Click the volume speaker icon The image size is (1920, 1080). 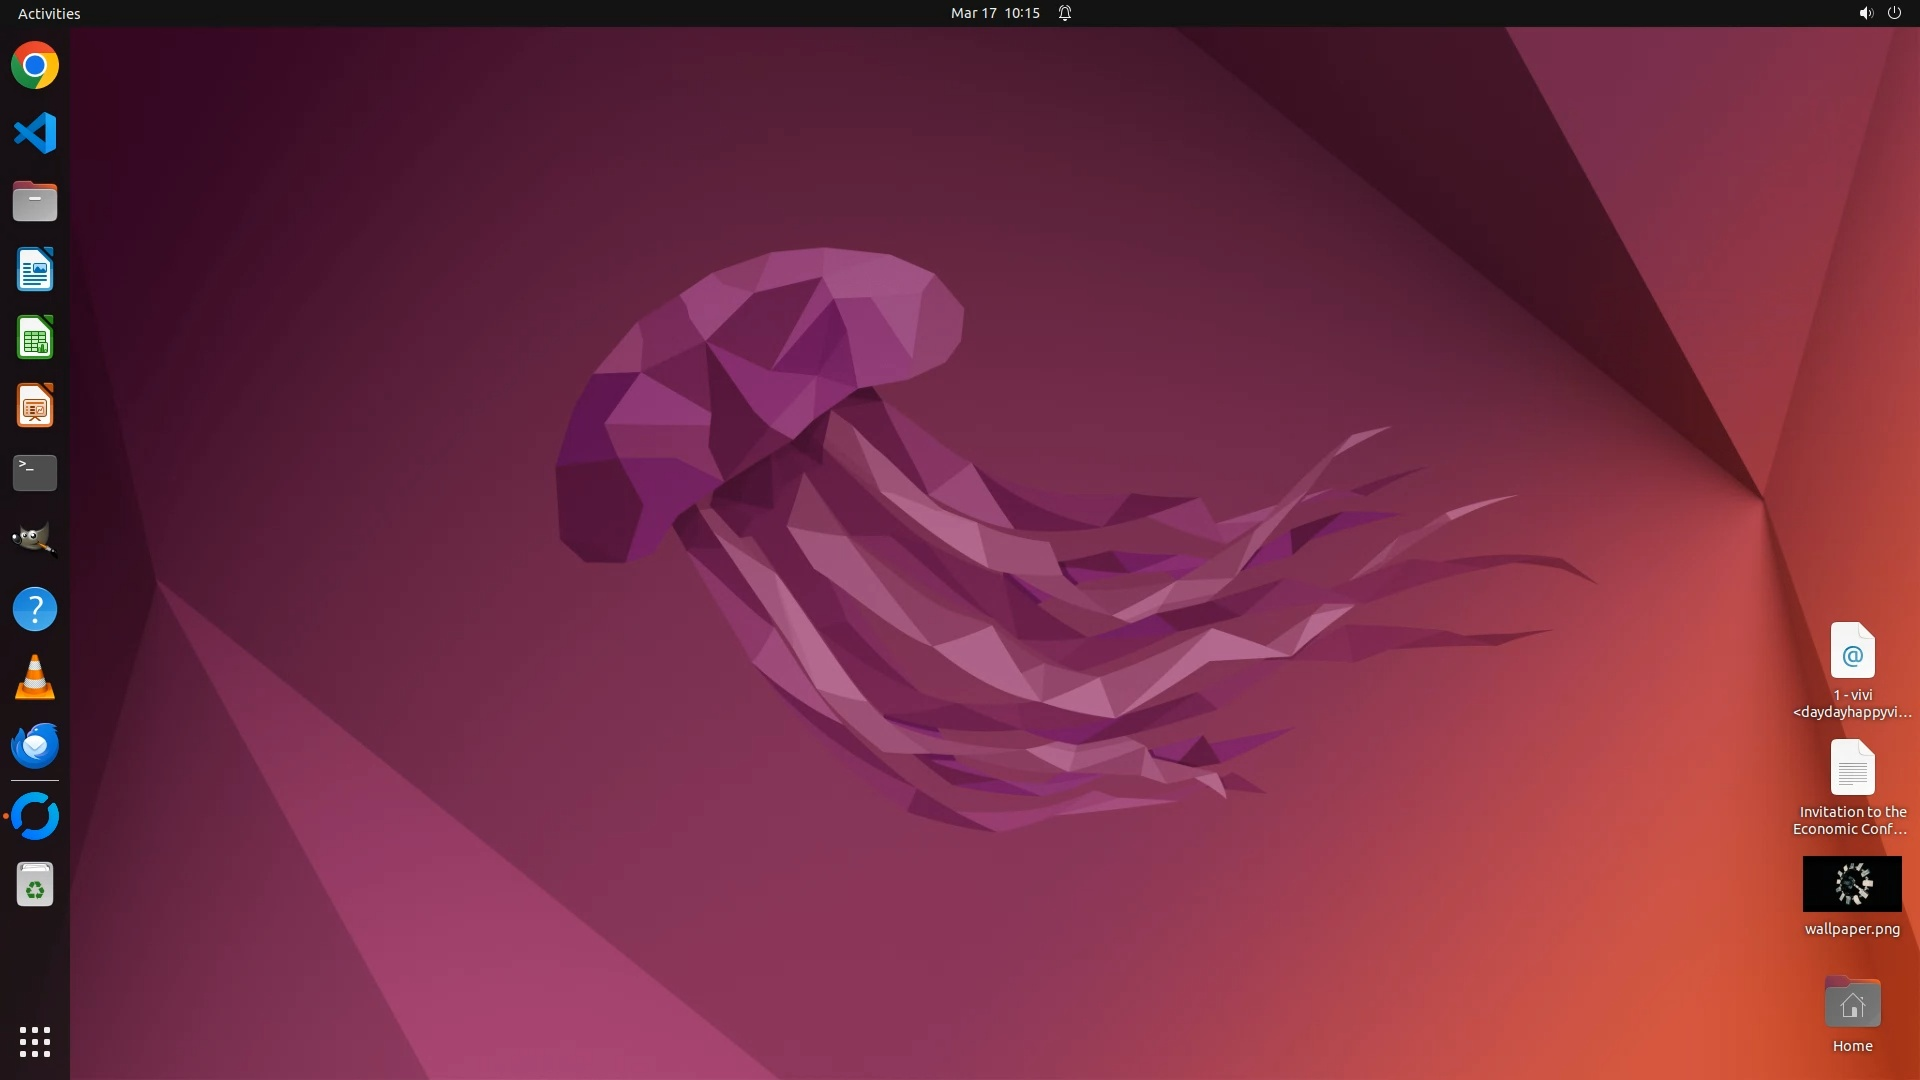coord(1865,13)
